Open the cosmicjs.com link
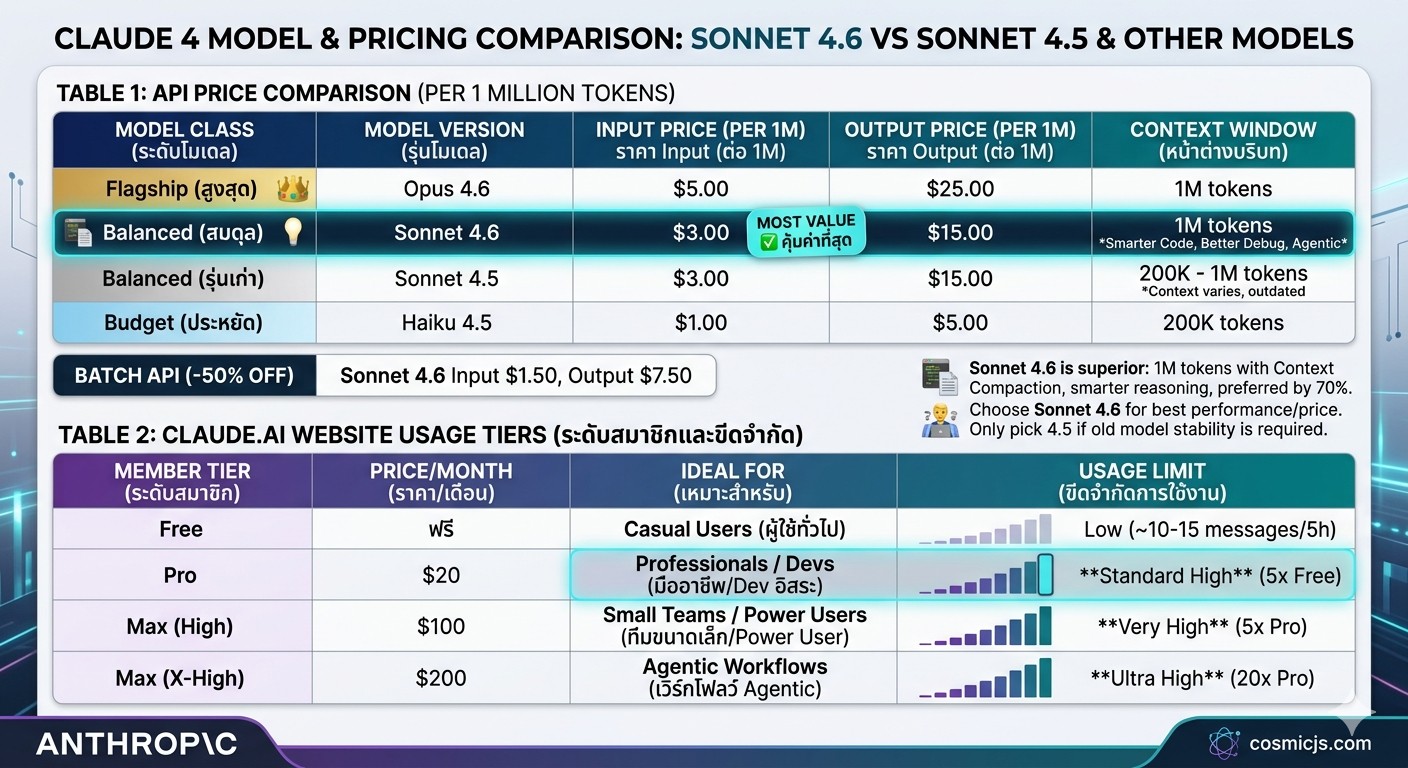1408x768 pixels. tap(1310, 743)
